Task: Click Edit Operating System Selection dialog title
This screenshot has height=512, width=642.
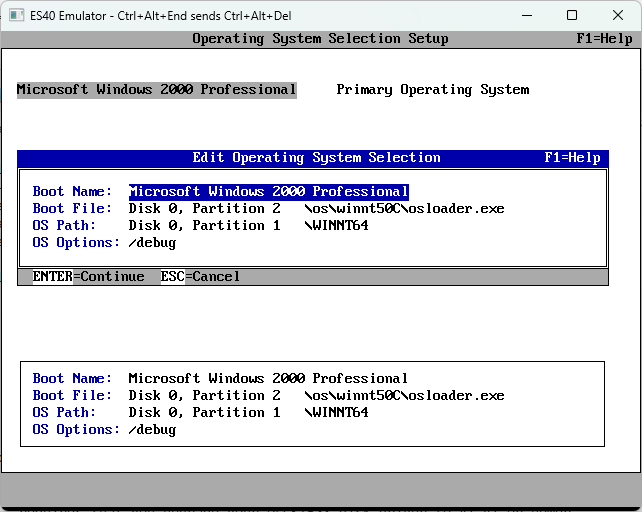Action: pos(316,158)
